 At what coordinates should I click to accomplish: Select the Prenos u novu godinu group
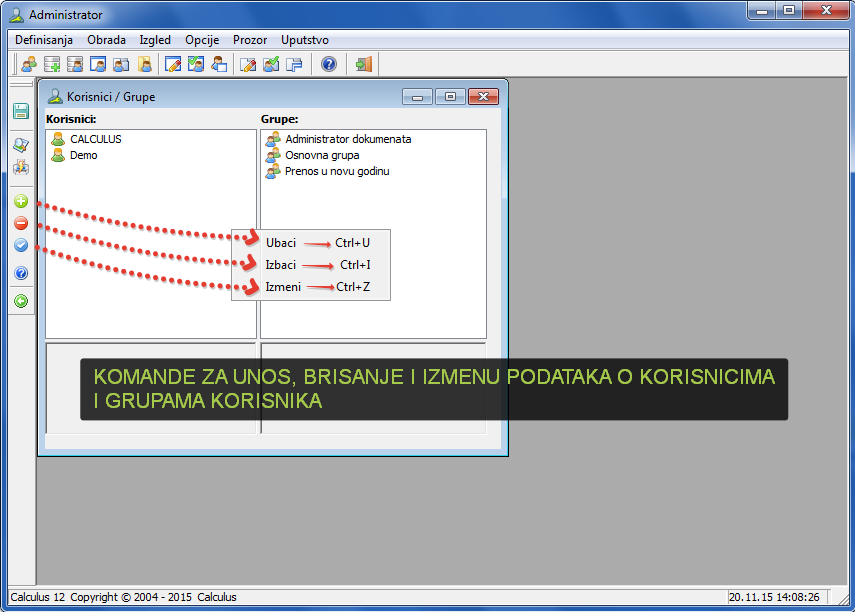tap(336, 171)
